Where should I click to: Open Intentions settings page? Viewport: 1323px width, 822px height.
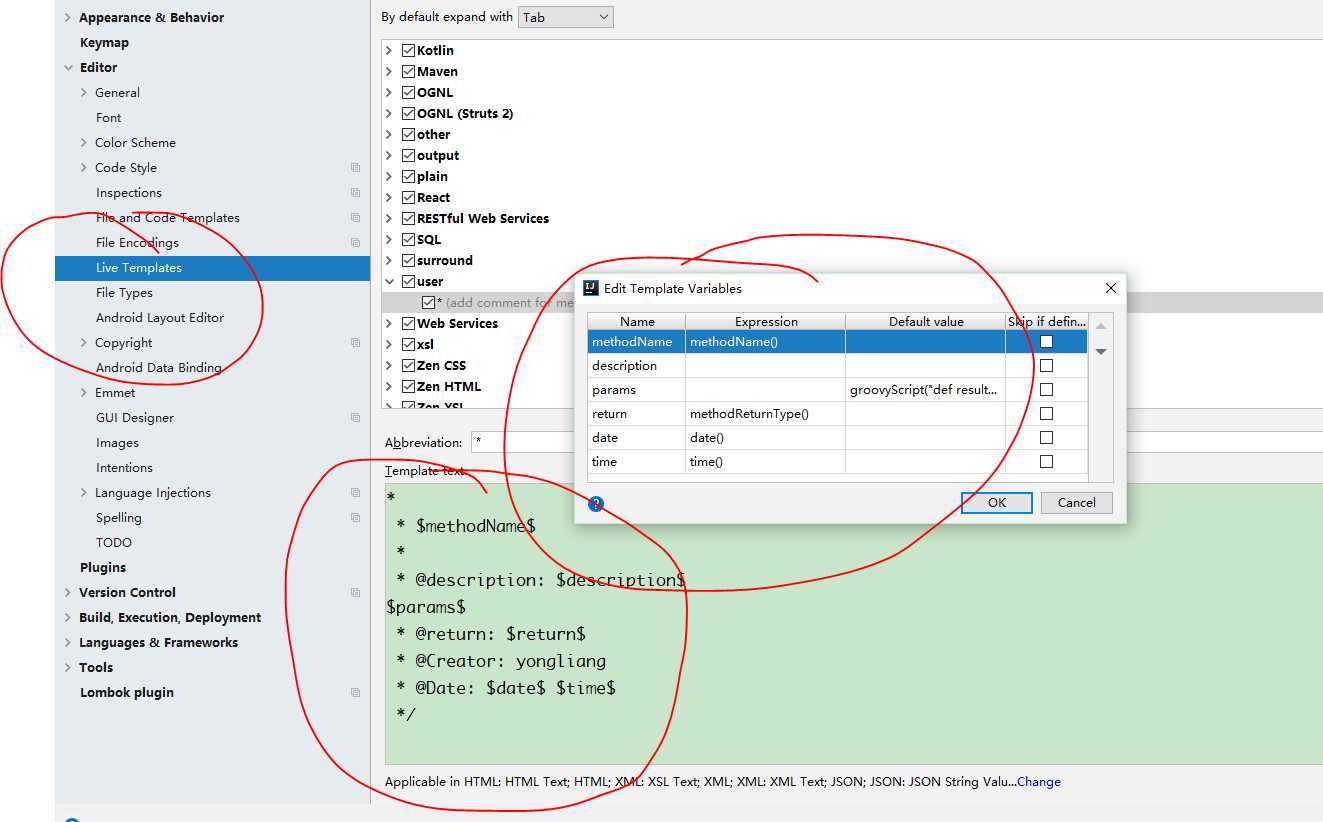[124, 468]
